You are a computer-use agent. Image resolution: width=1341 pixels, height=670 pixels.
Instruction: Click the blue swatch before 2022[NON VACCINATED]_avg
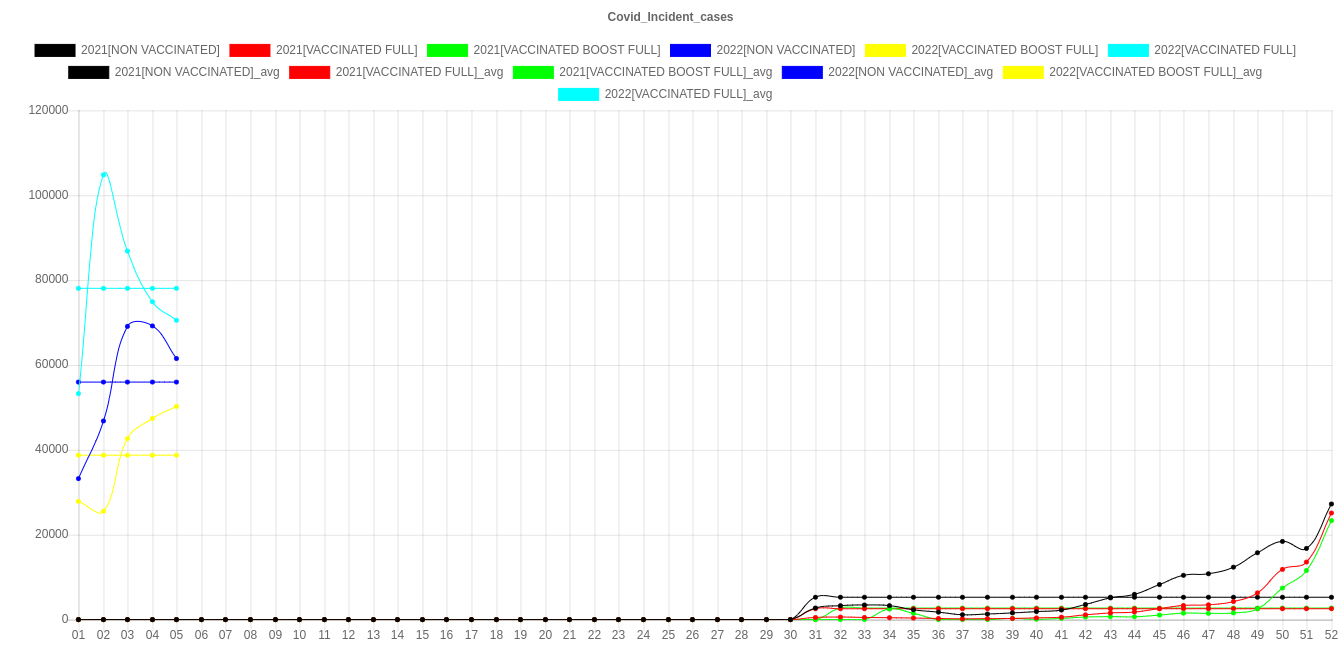coord(801,72)
